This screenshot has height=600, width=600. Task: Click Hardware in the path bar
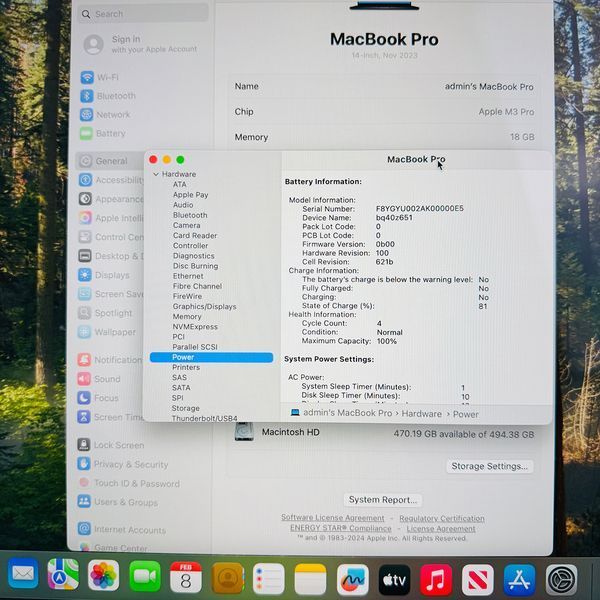(421, 414)
